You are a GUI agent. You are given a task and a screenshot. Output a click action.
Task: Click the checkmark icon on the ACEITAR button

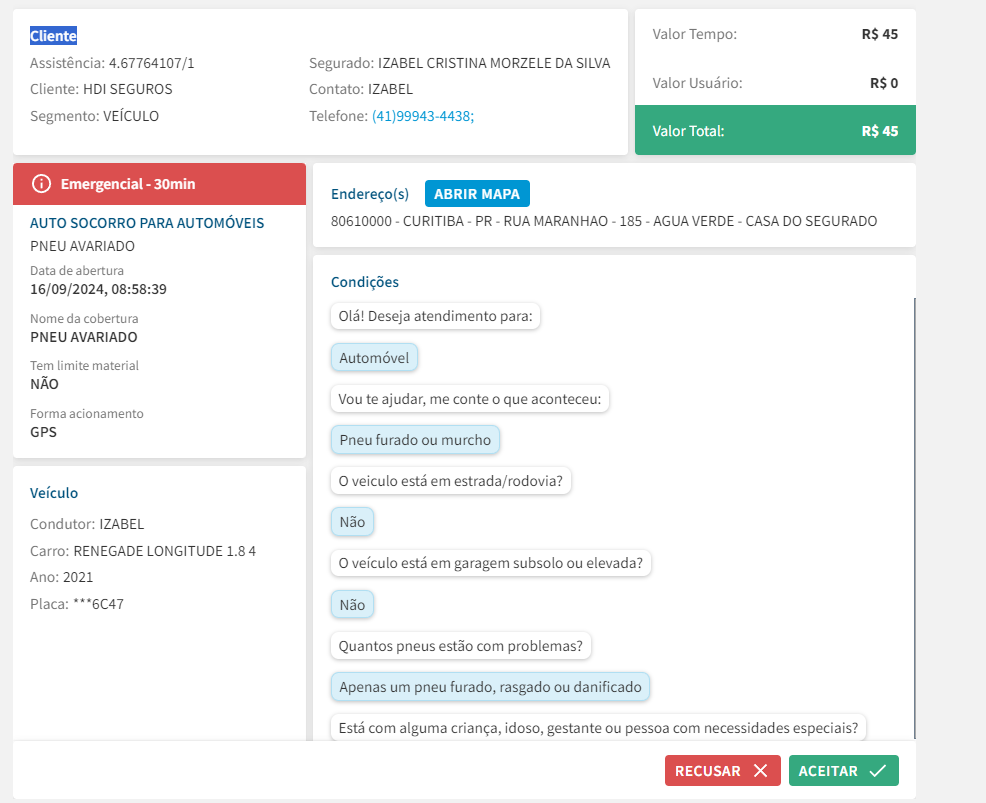tap(877, 771)
